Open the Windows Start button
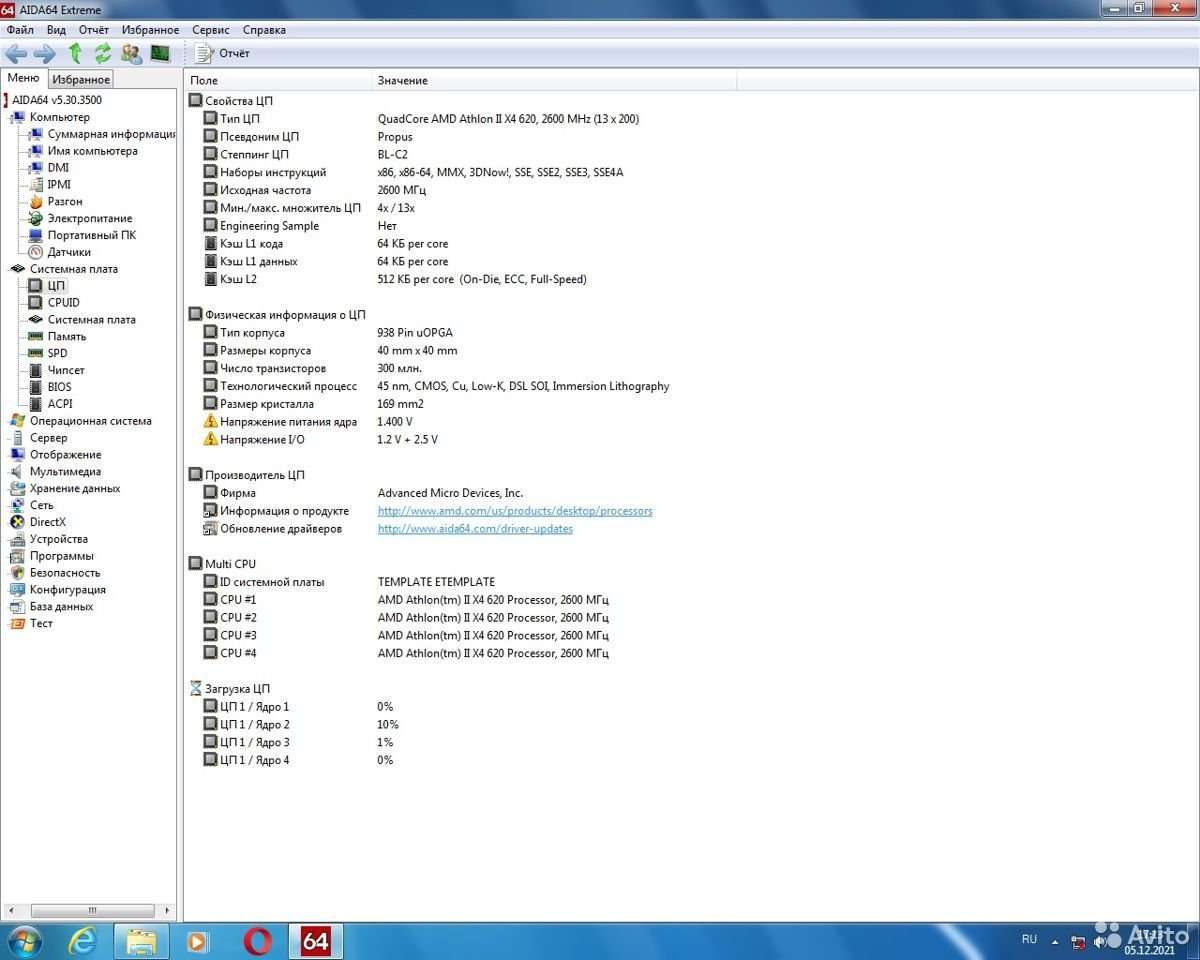The width and height of the screenshot is (1200, 960). point(24,941)
